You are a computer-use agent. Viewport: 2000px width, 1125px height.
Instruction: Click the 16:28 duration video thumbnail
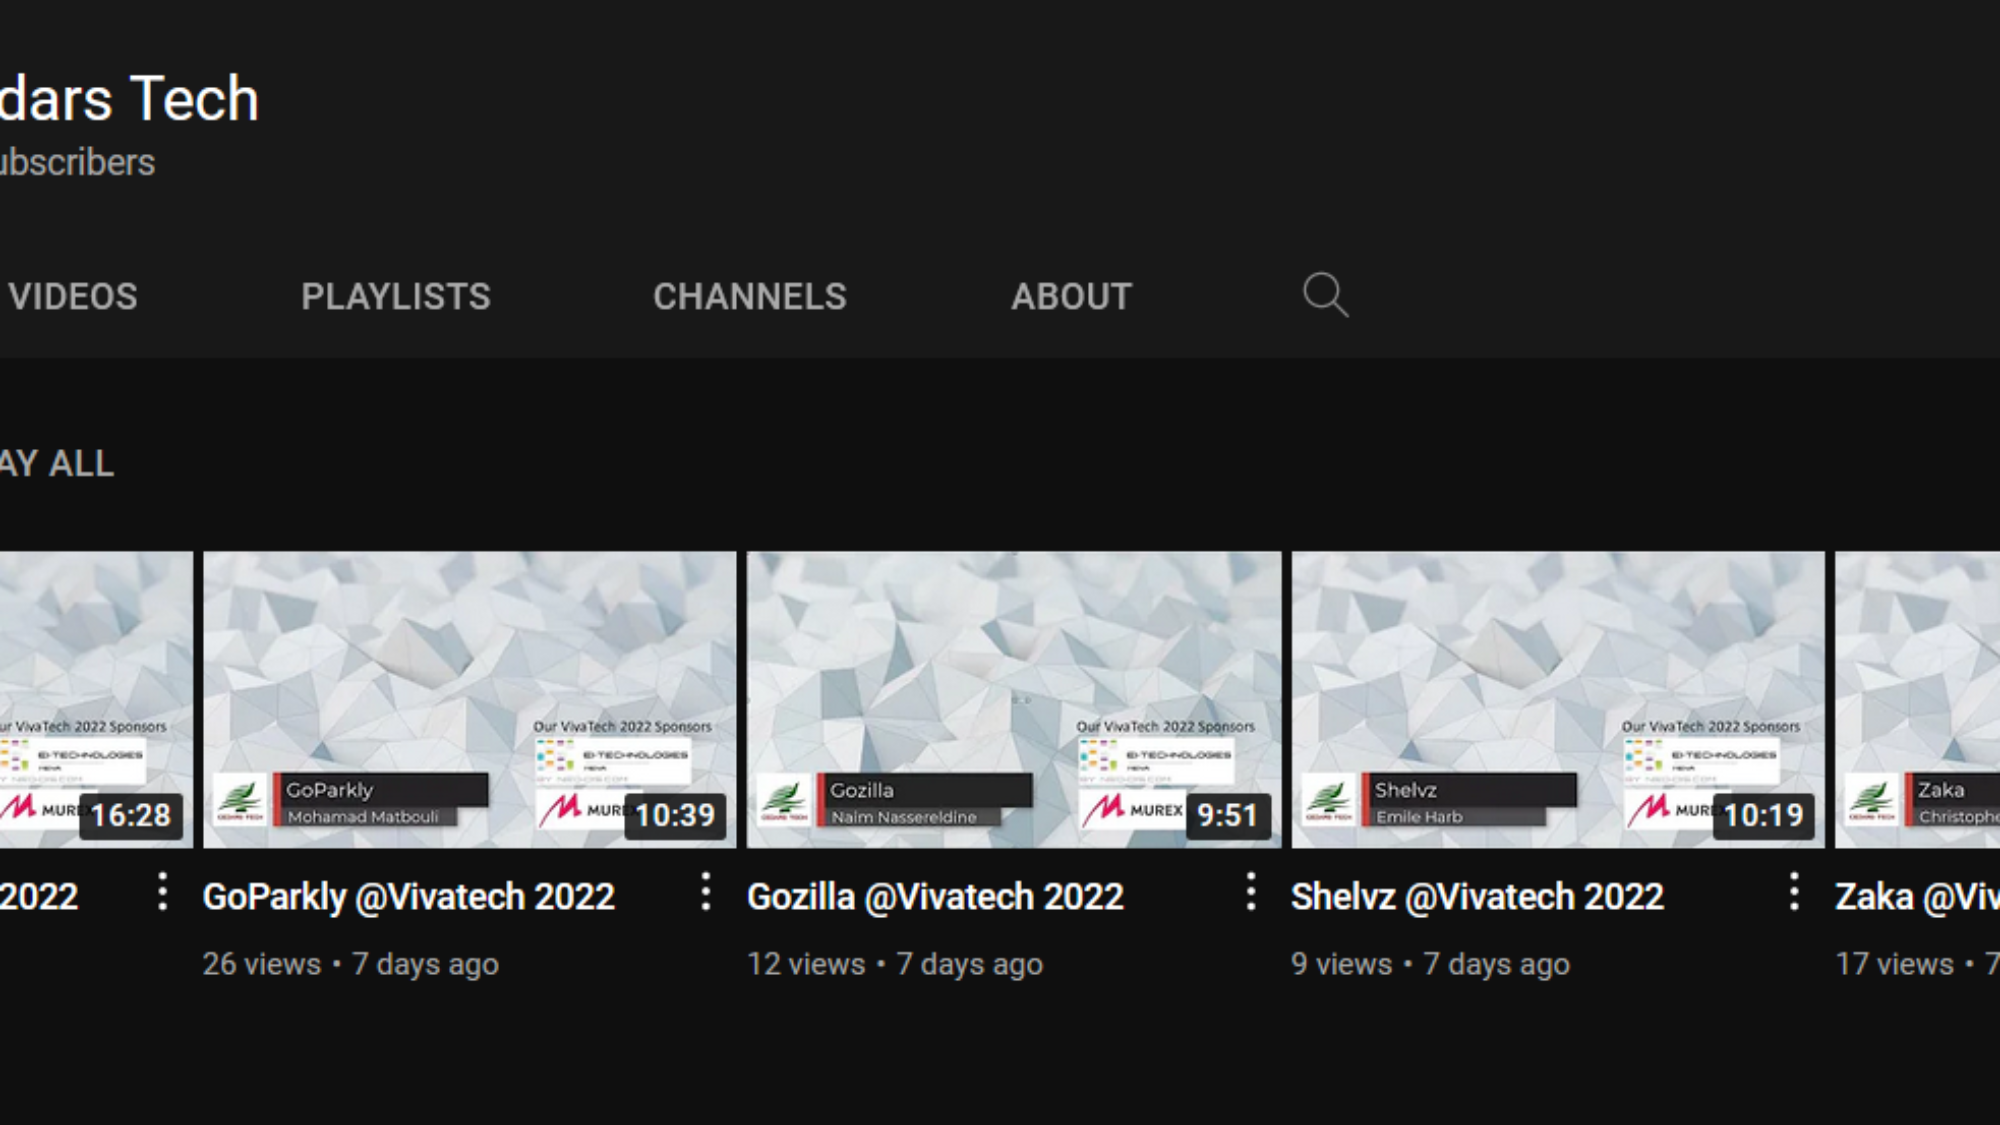(96, 699)
